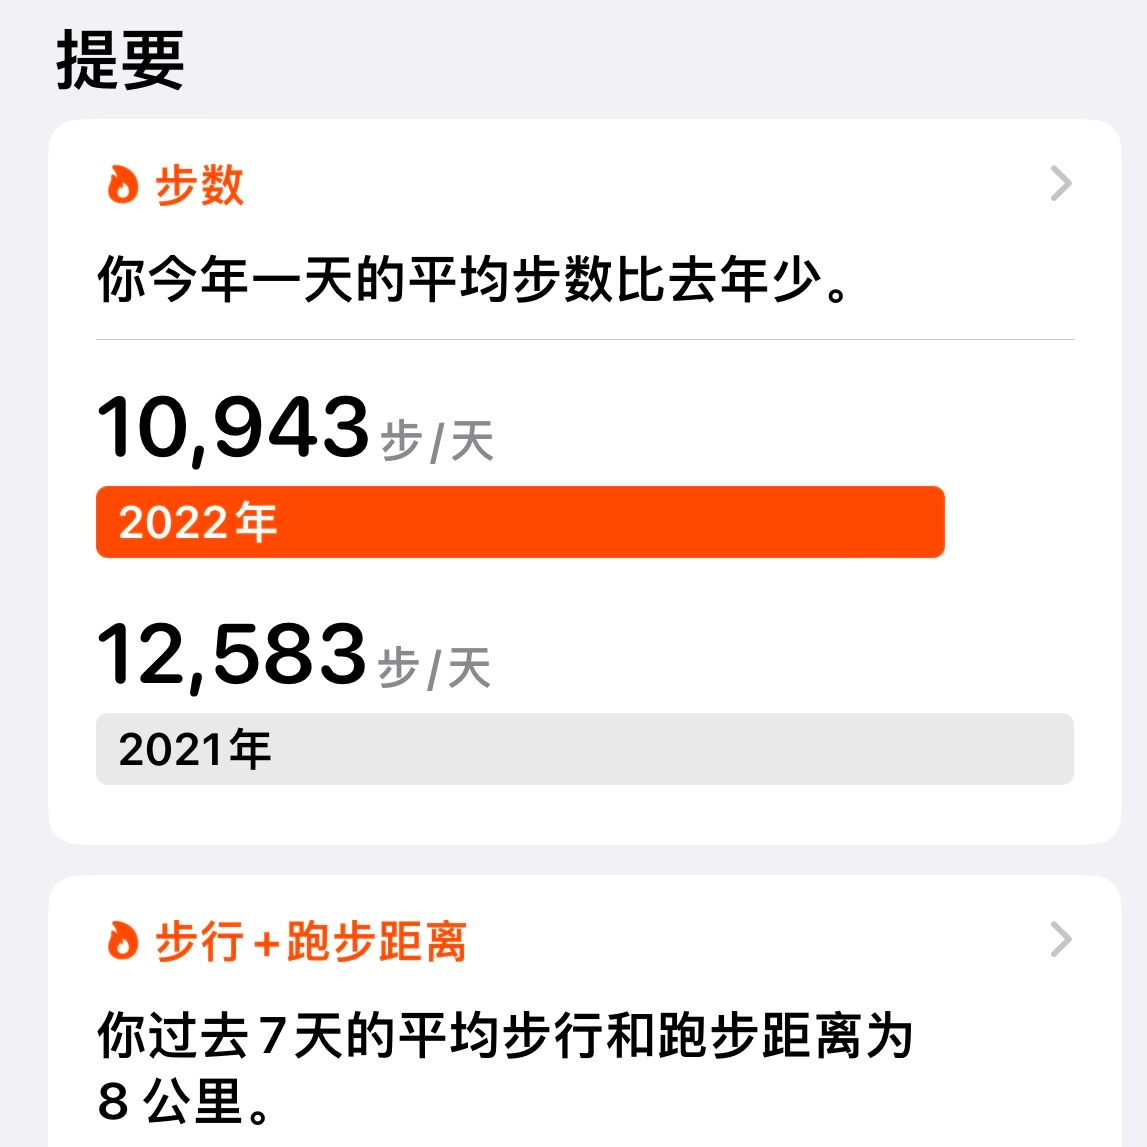Click empty space right of the orange 2022年 bar

1010,522
